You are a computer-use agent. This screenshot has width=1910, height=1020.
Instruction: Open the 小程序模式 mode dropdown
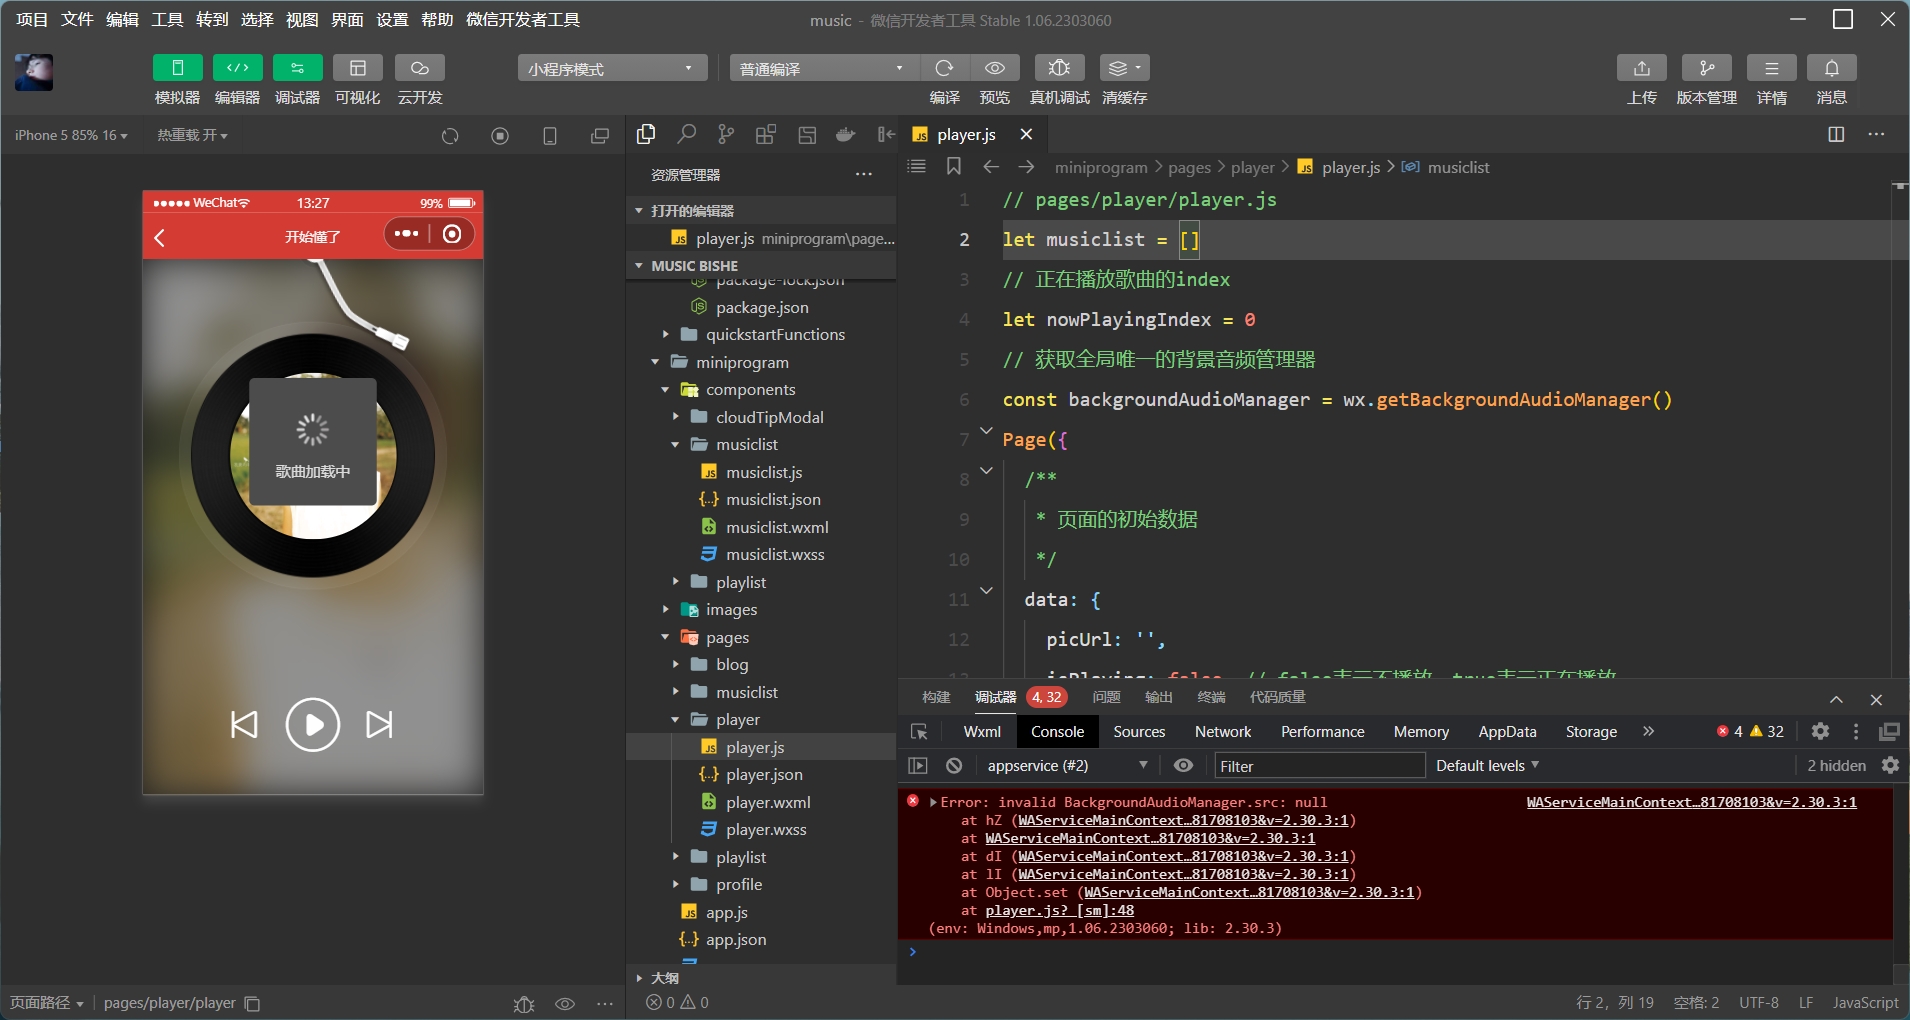[611, 68]
